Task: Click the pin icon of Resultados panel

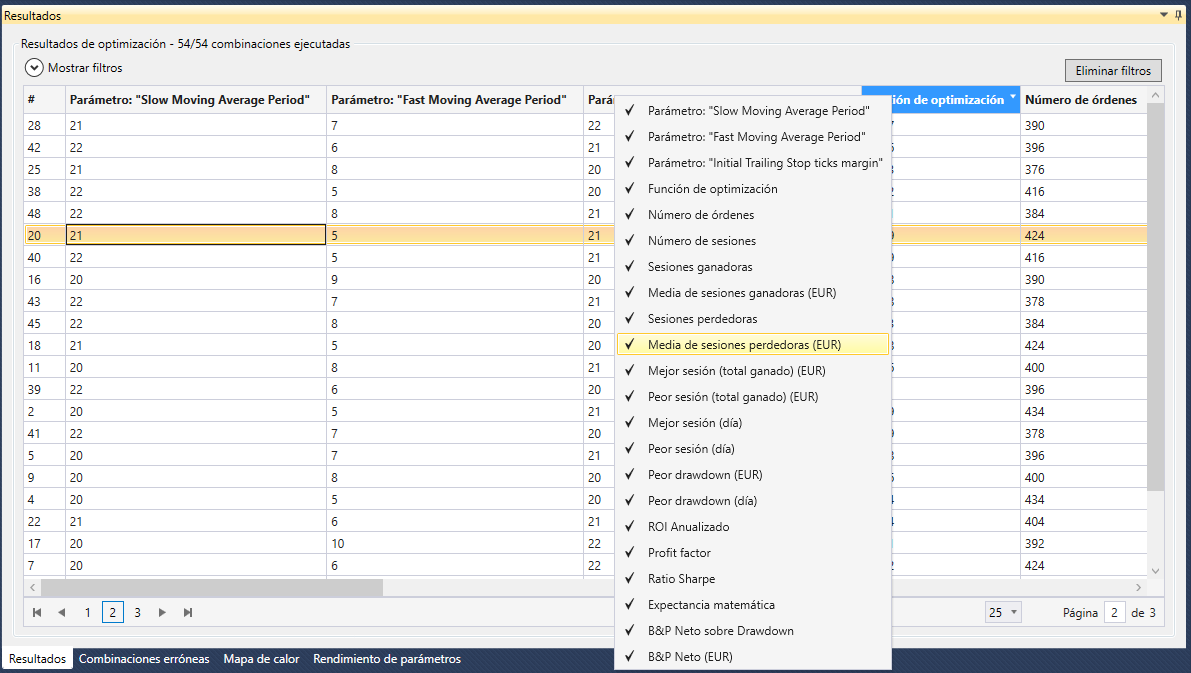Action: point(1178,15)
